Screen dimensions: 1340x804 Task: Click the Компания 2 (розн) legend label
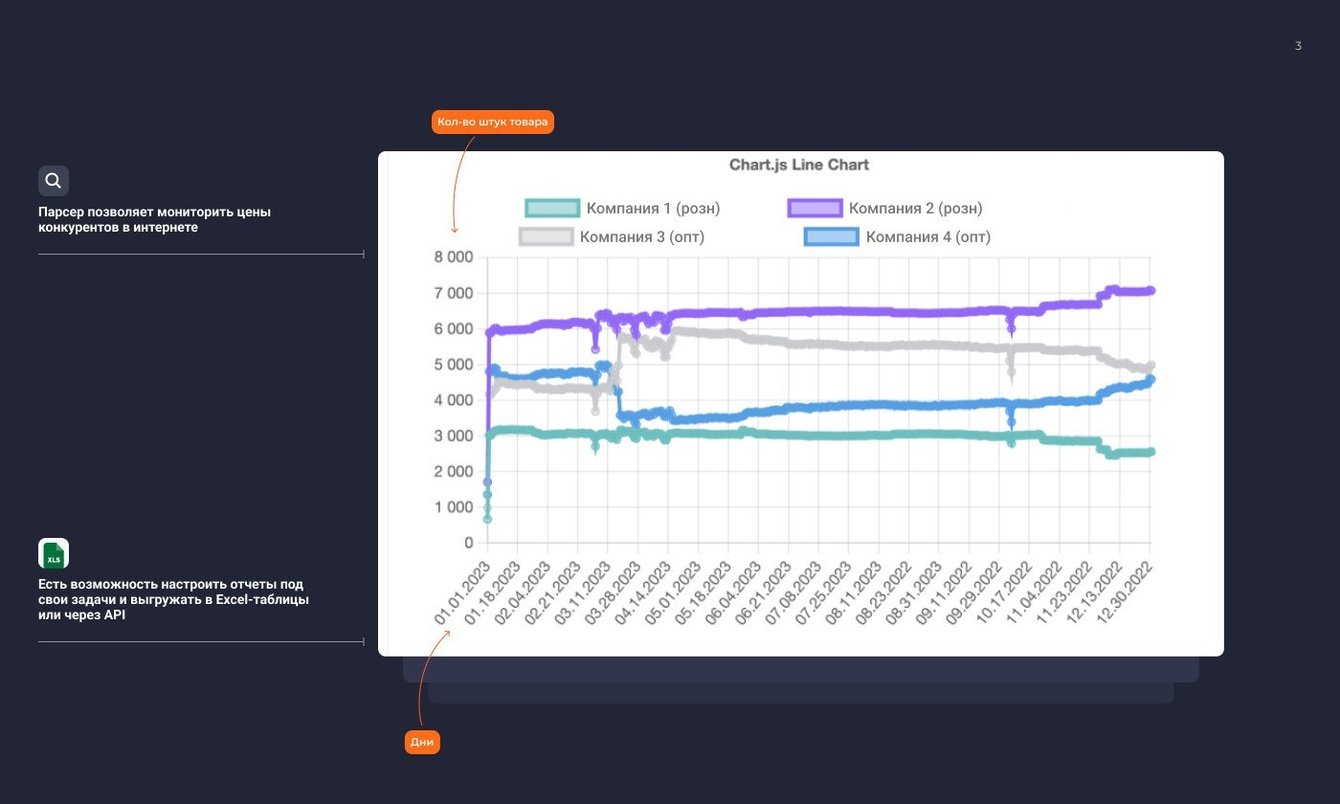click(915, 208)
